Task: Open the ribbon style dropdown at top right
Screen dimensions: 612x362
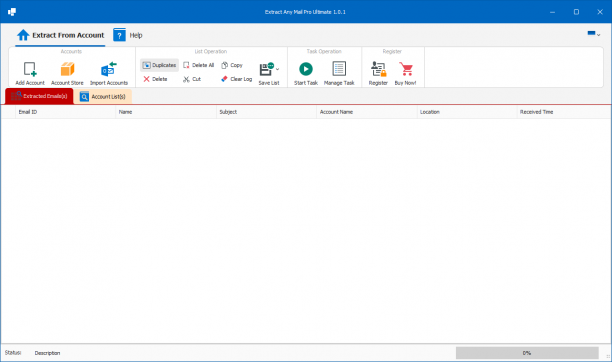Action: pos(594,34)
